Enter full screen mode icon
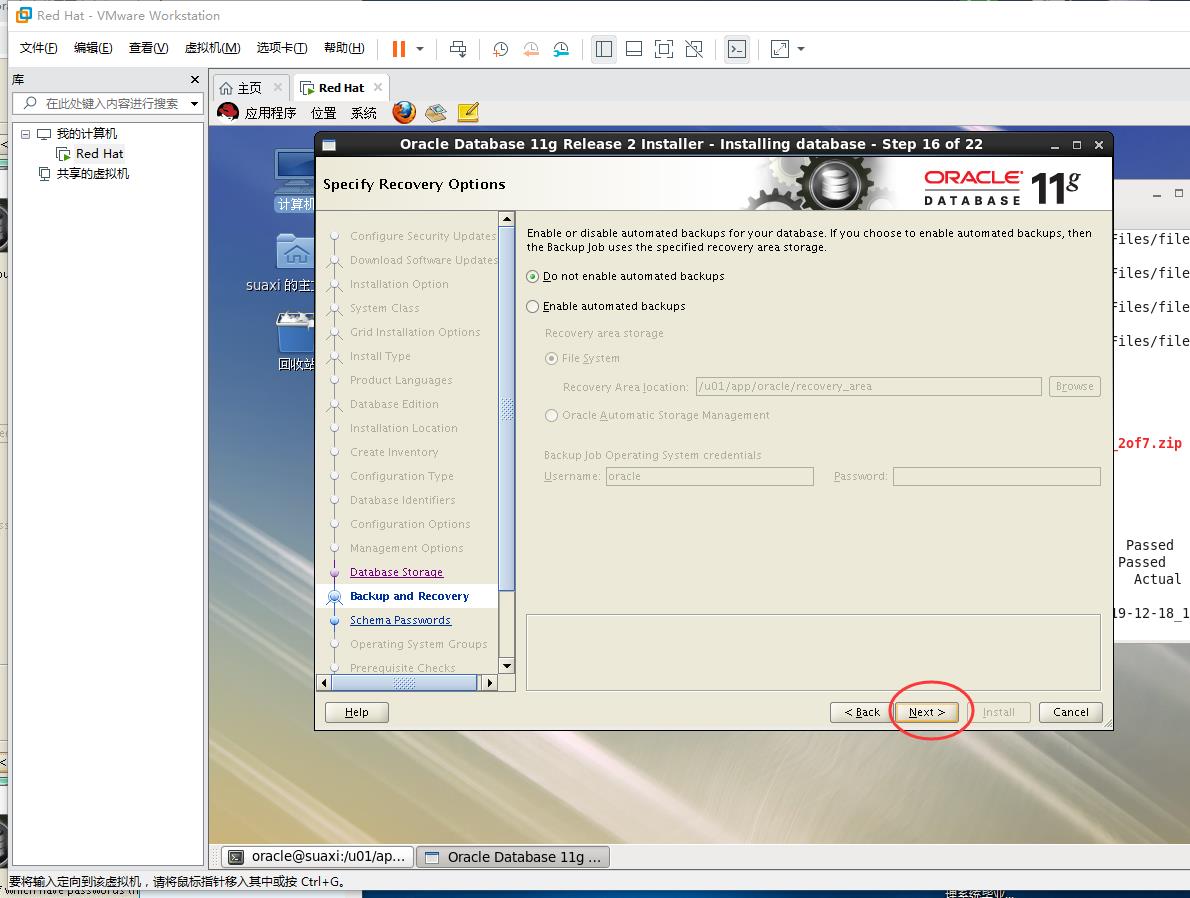 point(664,49)
